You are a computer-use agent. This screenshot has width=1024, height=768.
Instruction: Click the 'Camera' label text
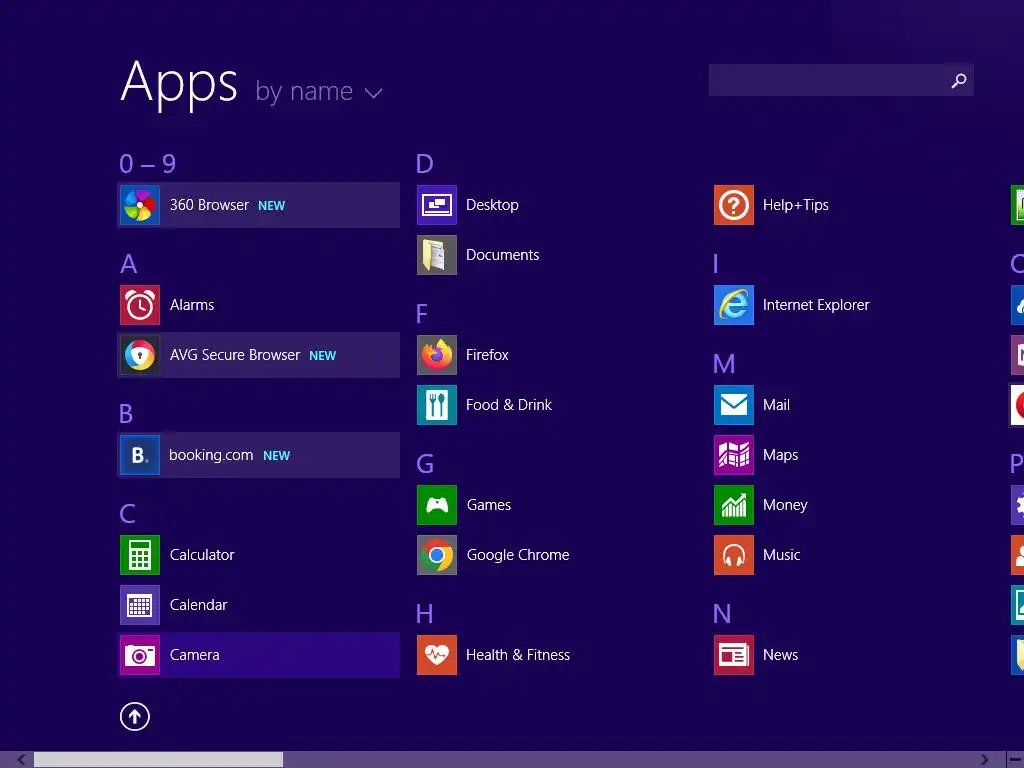[195, 655]
